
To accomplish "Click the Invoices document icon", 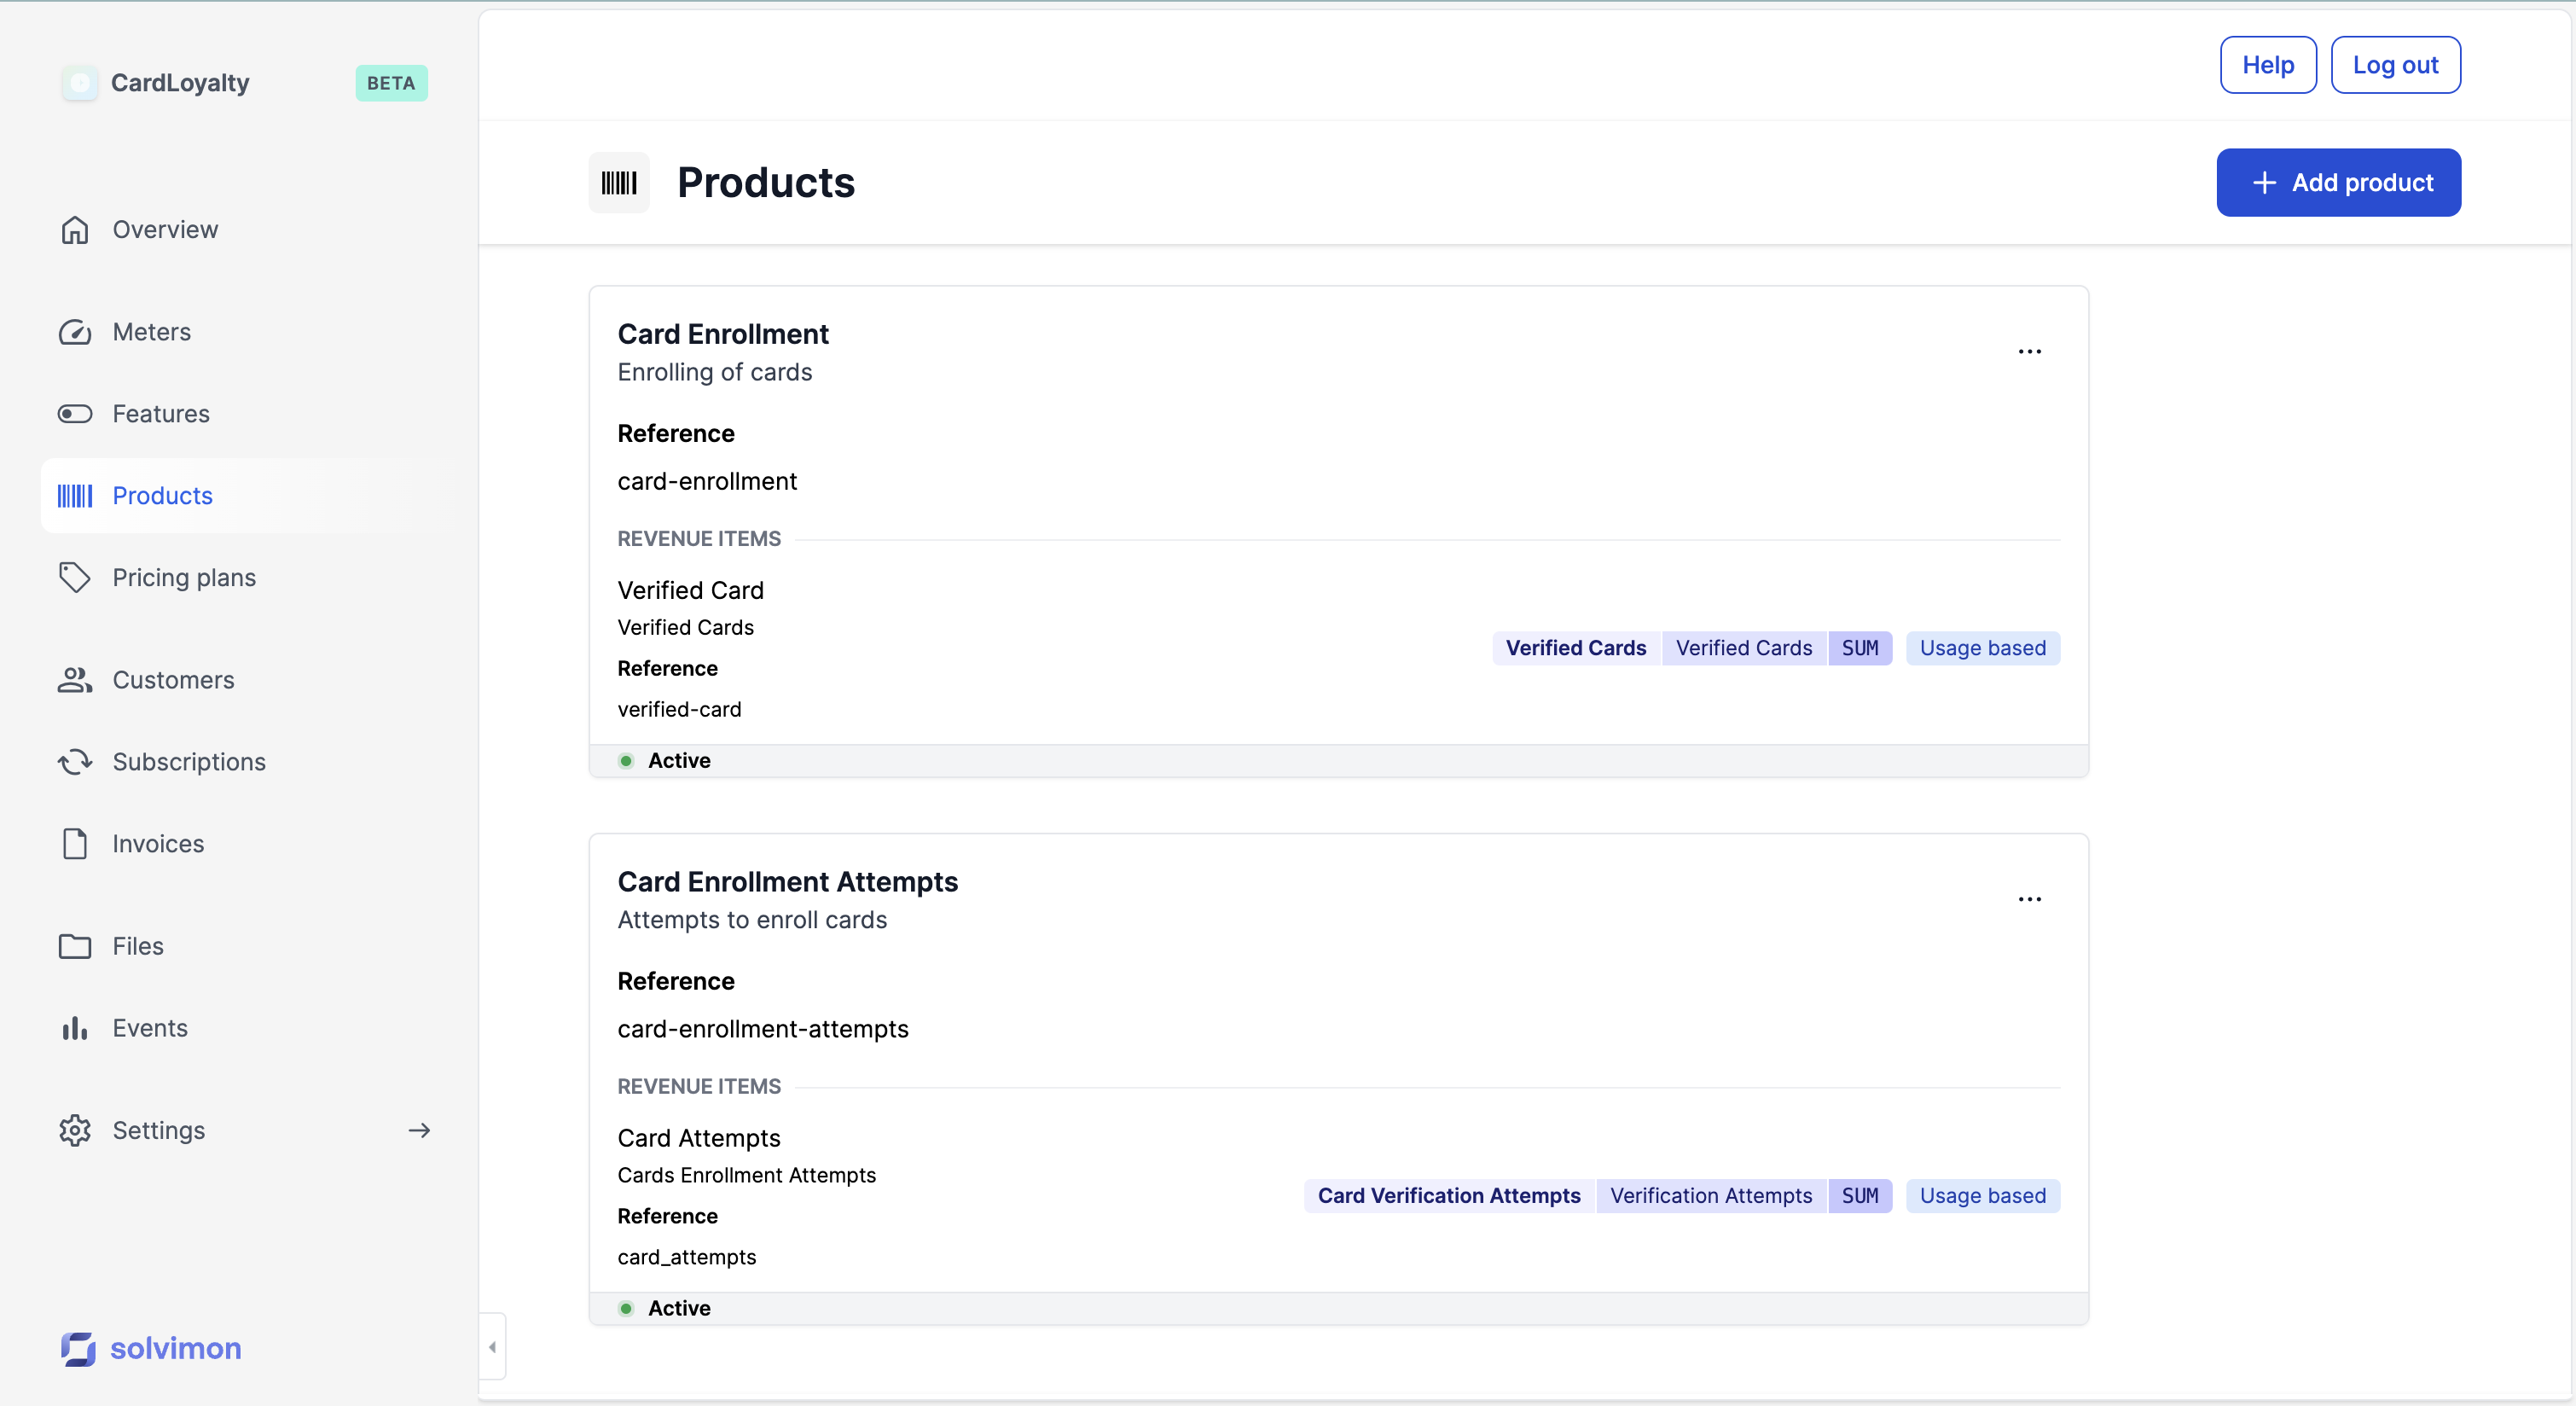I will pyautogui.click(x=75, y=844).
